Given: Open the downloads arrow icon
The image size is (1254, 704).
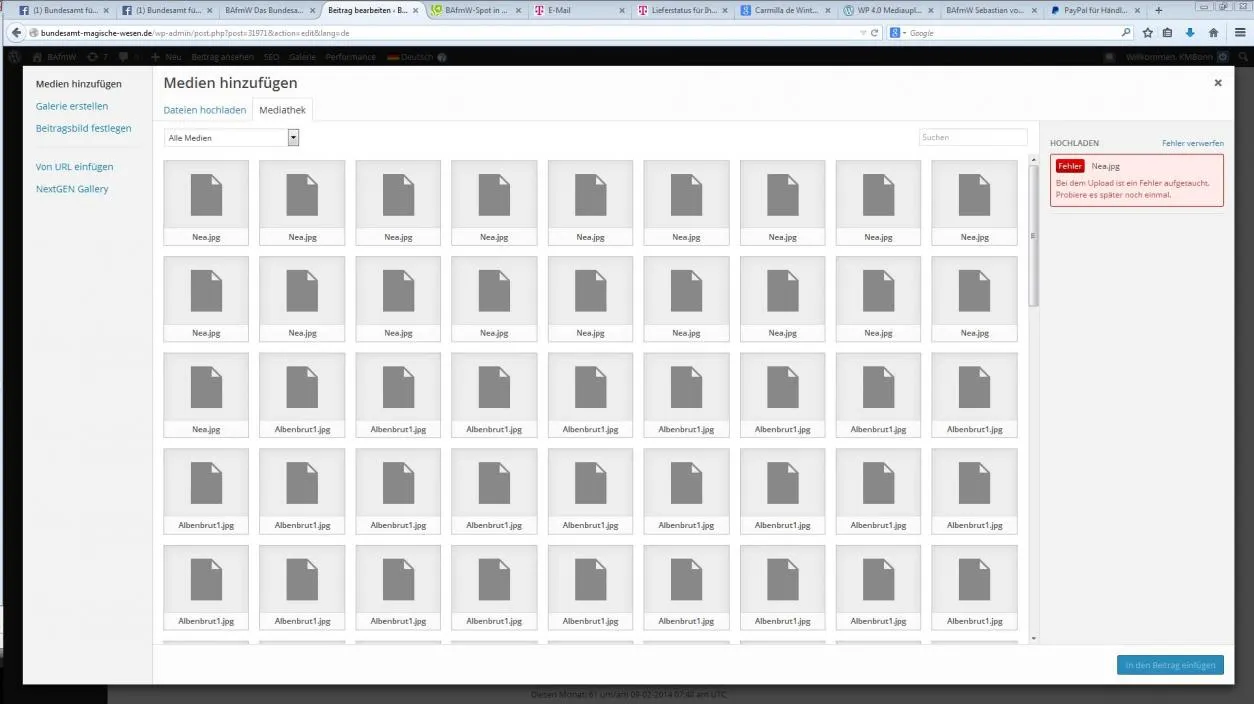Looking at the screenshot, I should [x=1190, y=32].
